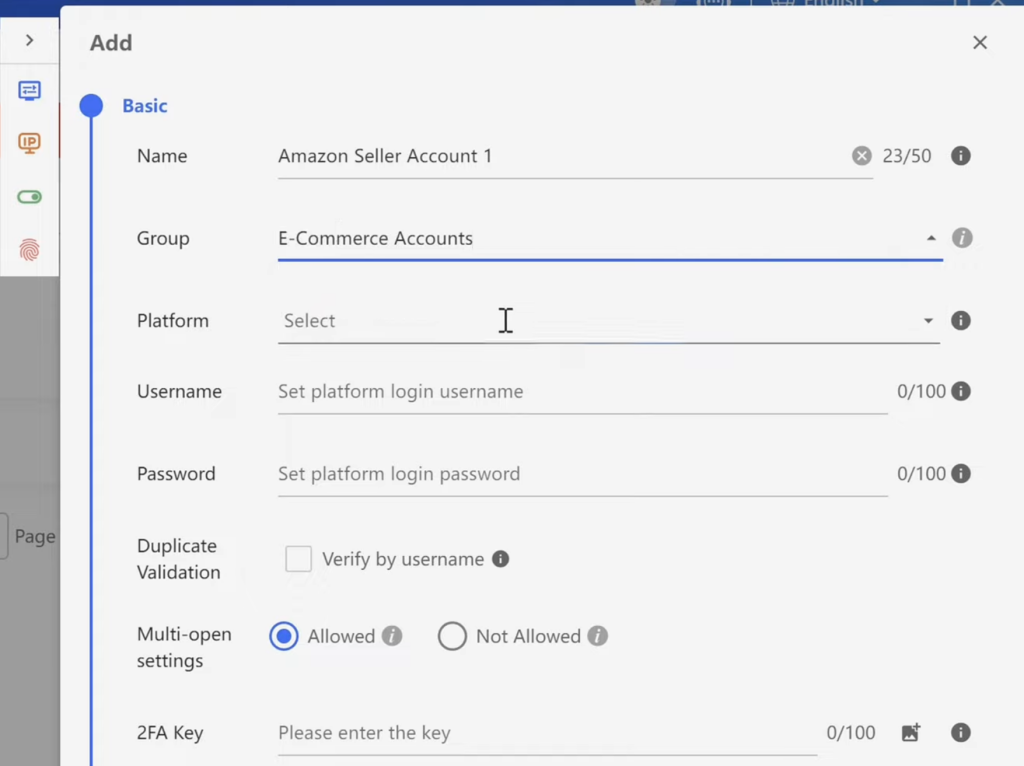This screenshot has height=766, width=1024.
Task: Collapse the Group dropdown arrow
Action: 930,239
